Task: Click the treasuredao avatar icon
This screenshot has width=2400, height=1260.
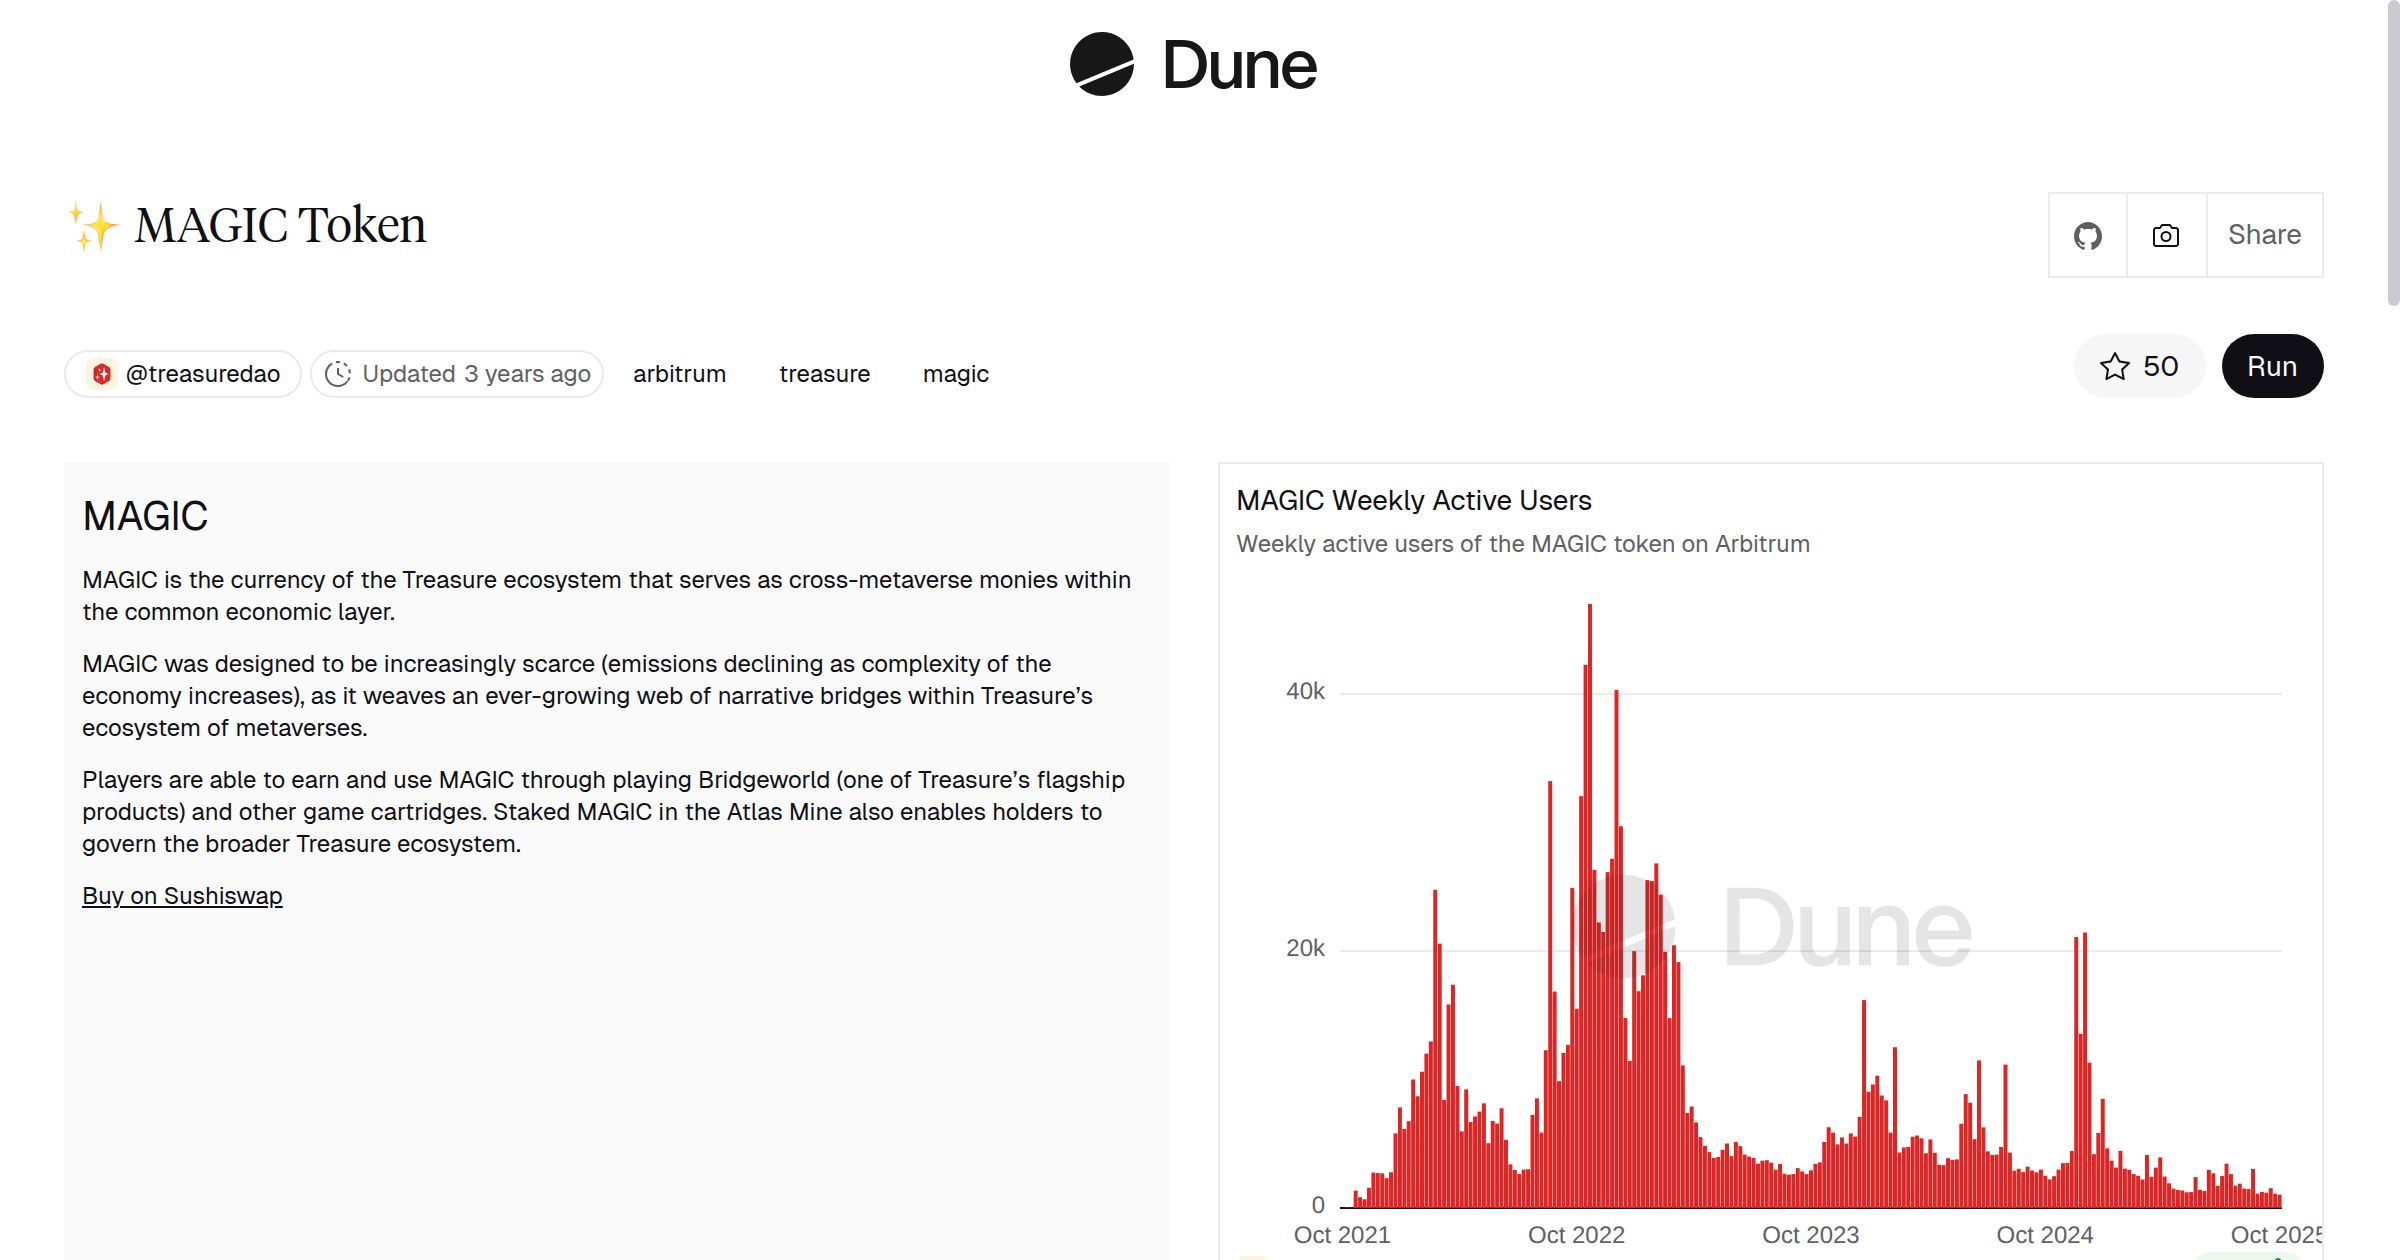Action: pos(102,374)
